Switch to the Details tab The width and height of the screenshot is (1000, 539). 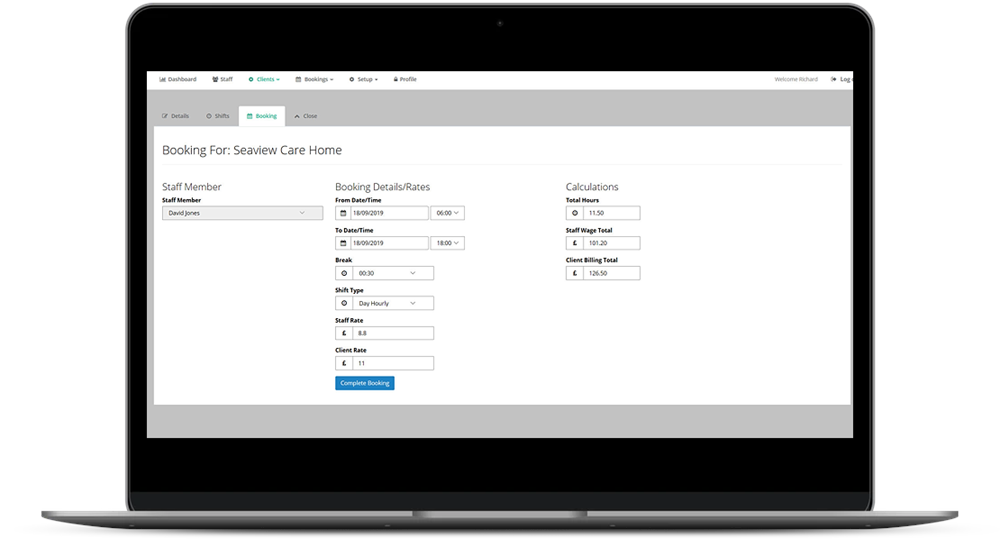pos(175,116)
